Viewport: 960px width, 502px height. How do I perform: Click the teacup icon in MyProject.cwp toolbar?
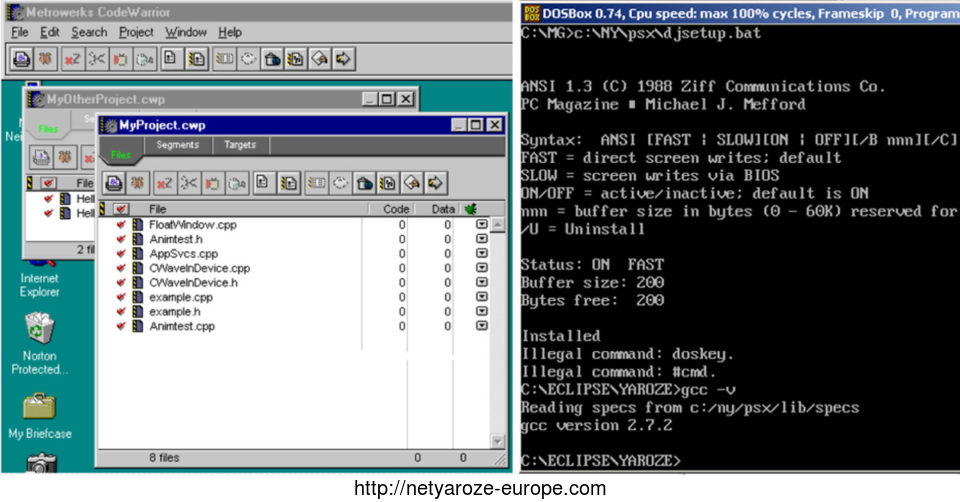[236, 183]
